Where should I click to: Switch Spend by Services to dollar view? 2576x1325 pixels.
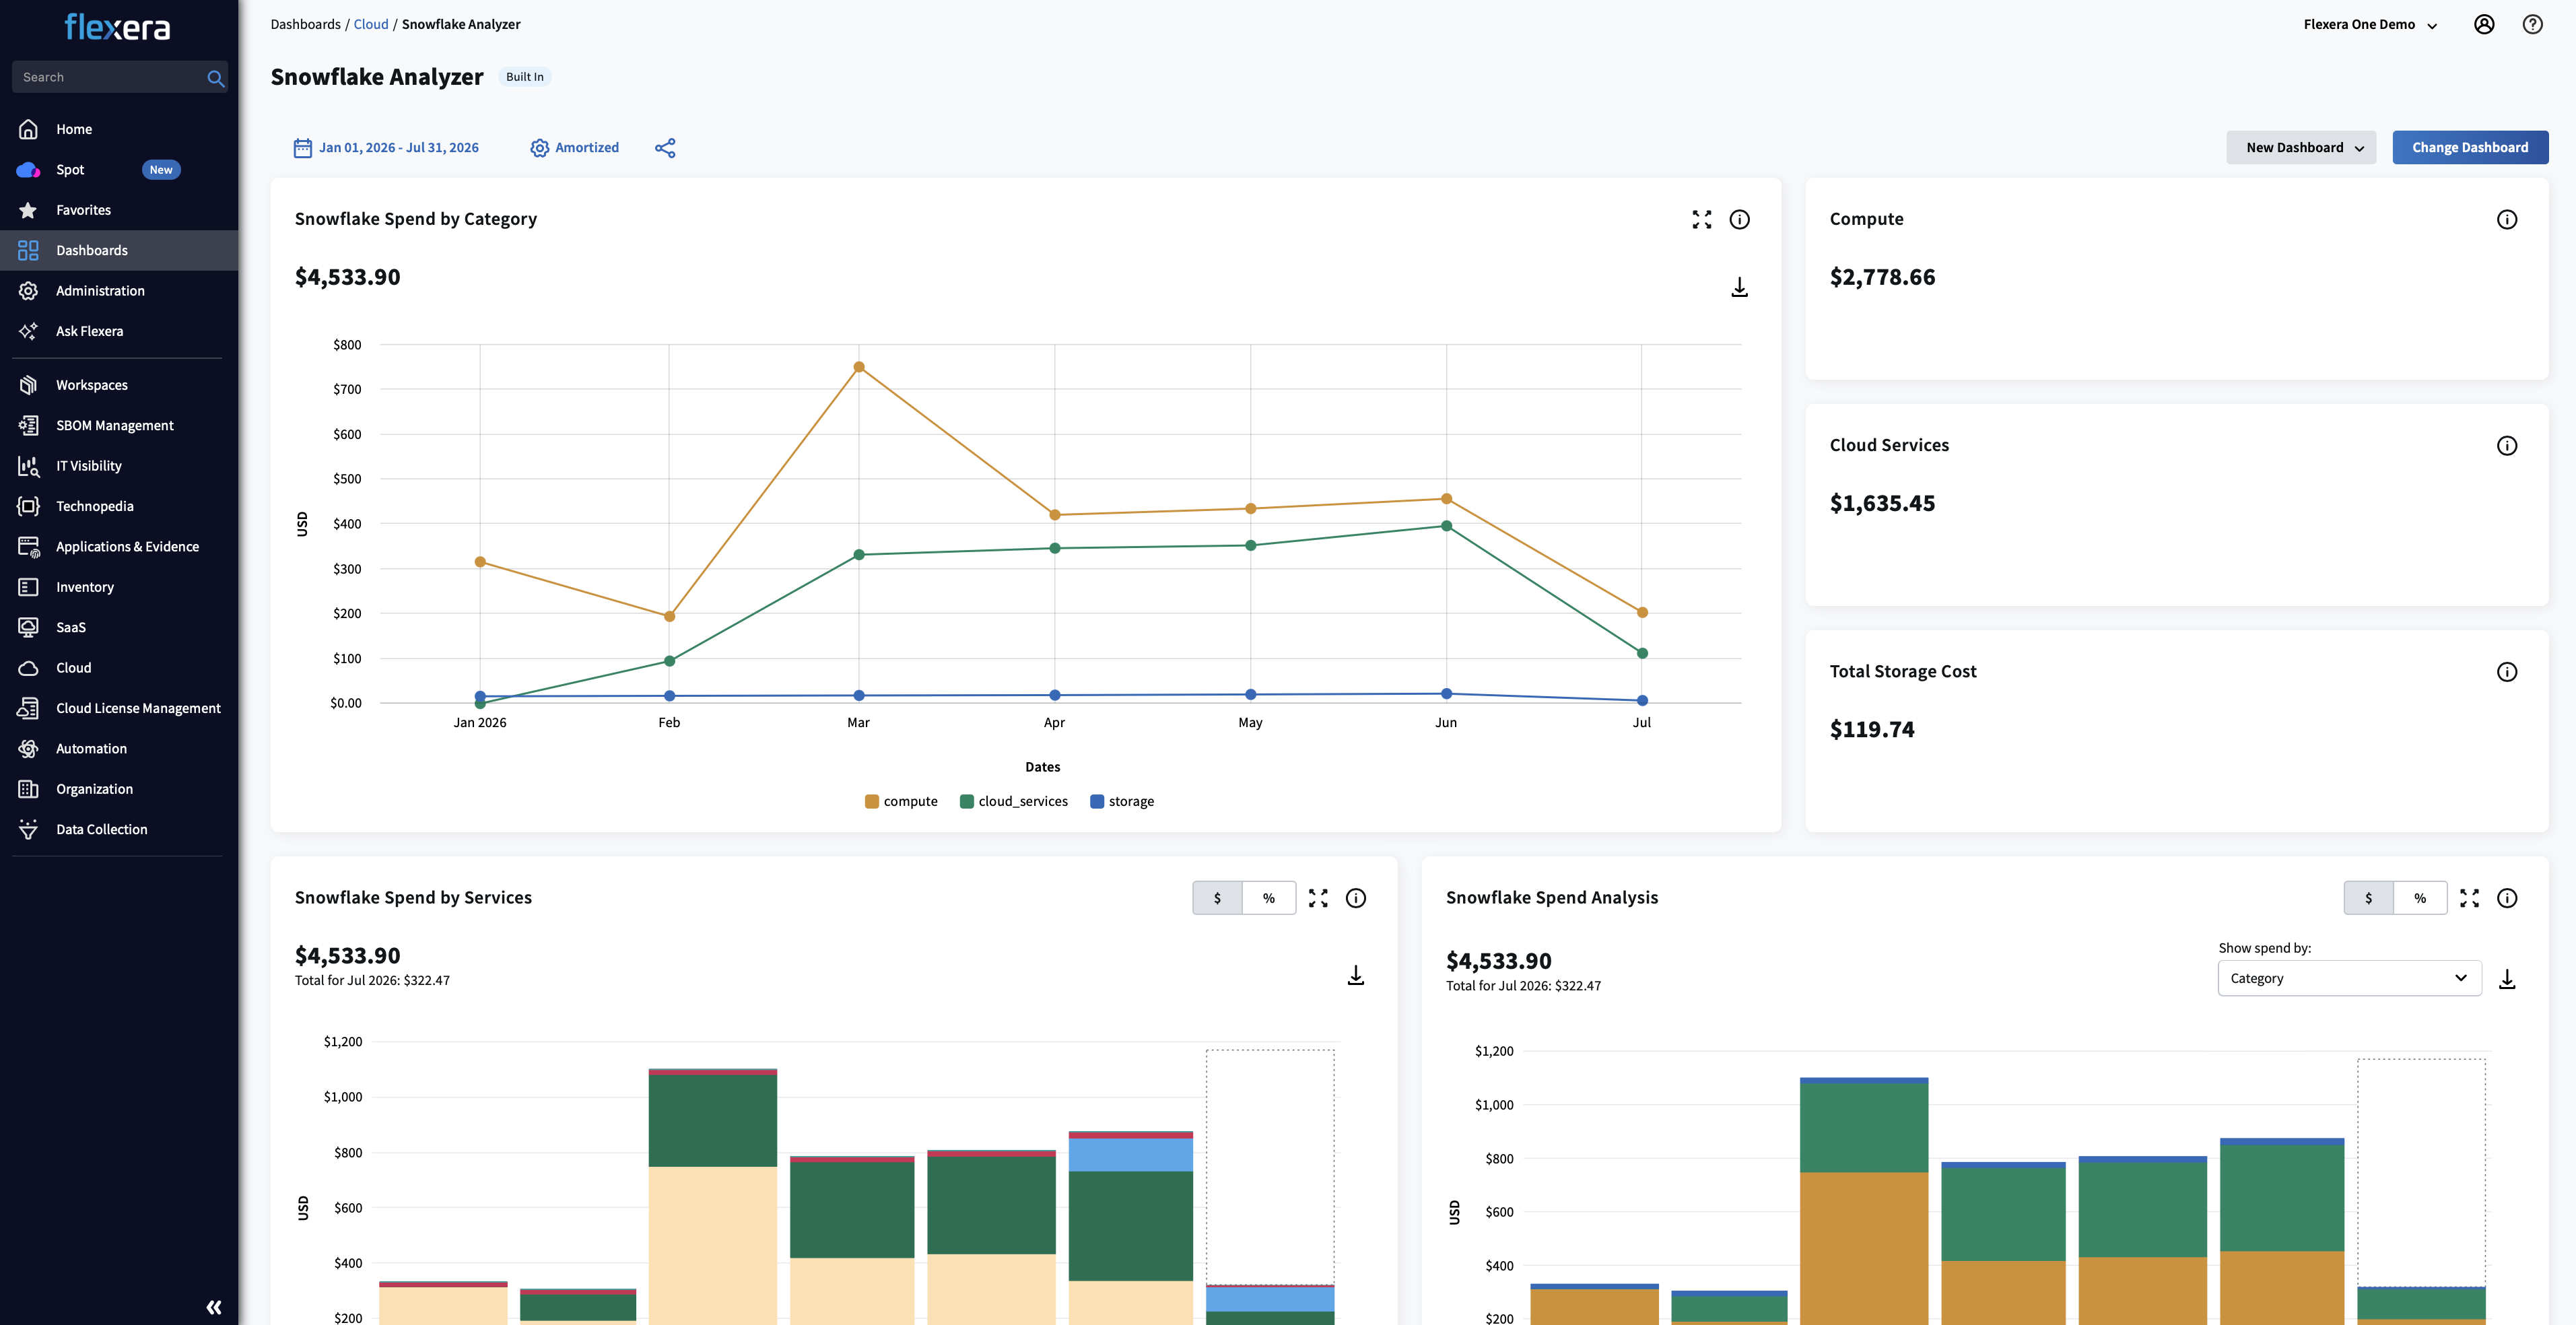[x=1217, y=898]
